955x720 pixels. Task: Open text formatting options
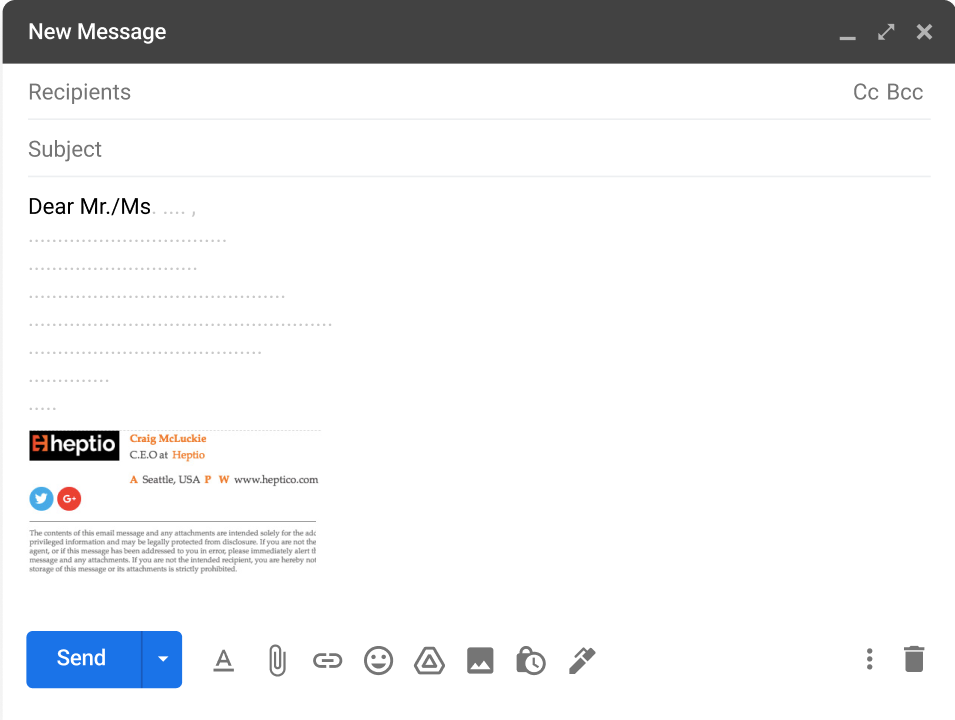click(x=224, y=660)
